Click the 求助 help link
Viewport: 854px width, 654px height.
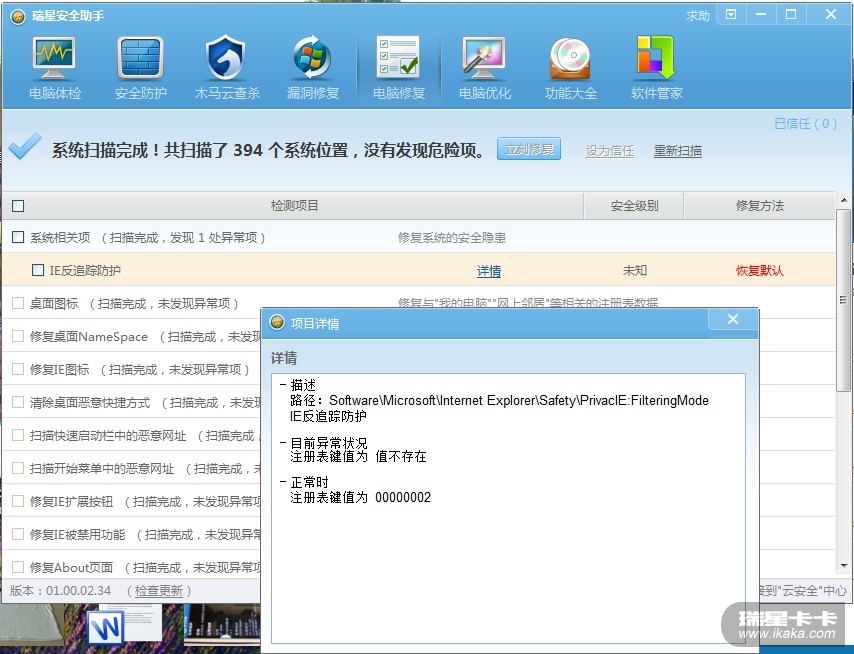click(x=698, y=16)
